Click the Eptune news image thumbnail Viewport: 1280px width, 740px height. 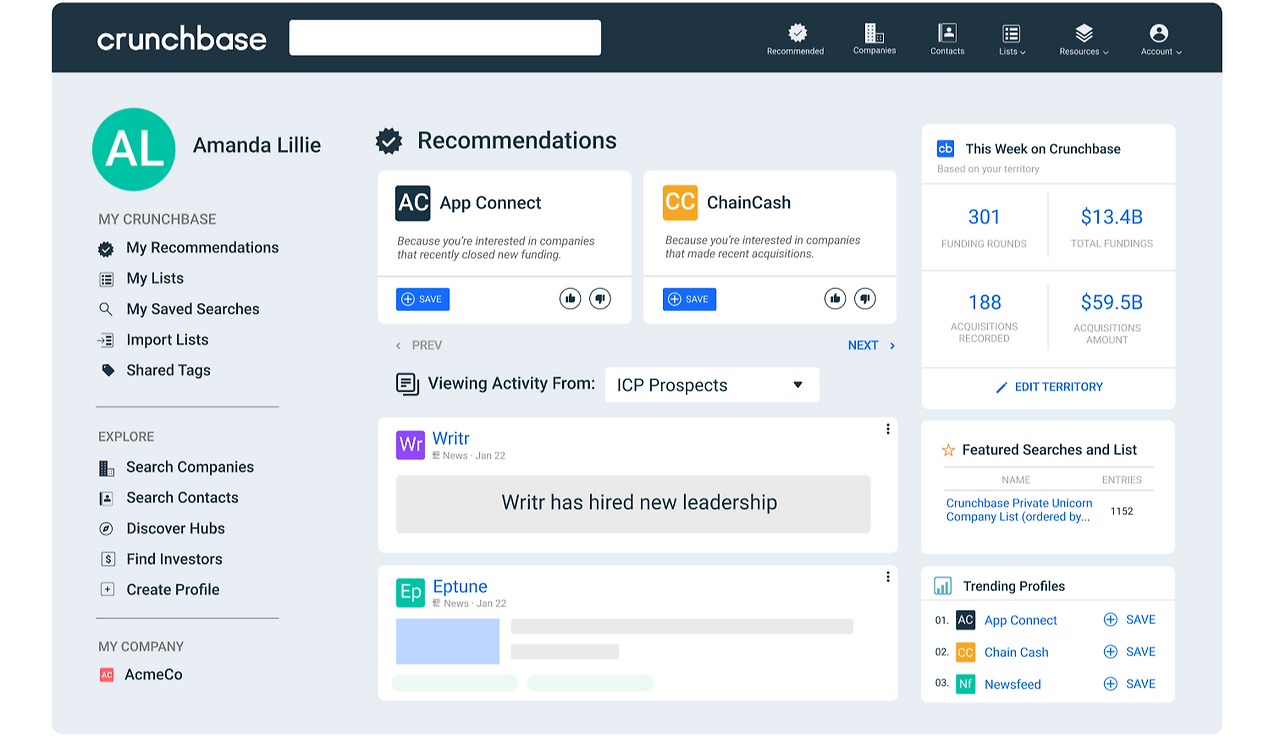(447, 641)
